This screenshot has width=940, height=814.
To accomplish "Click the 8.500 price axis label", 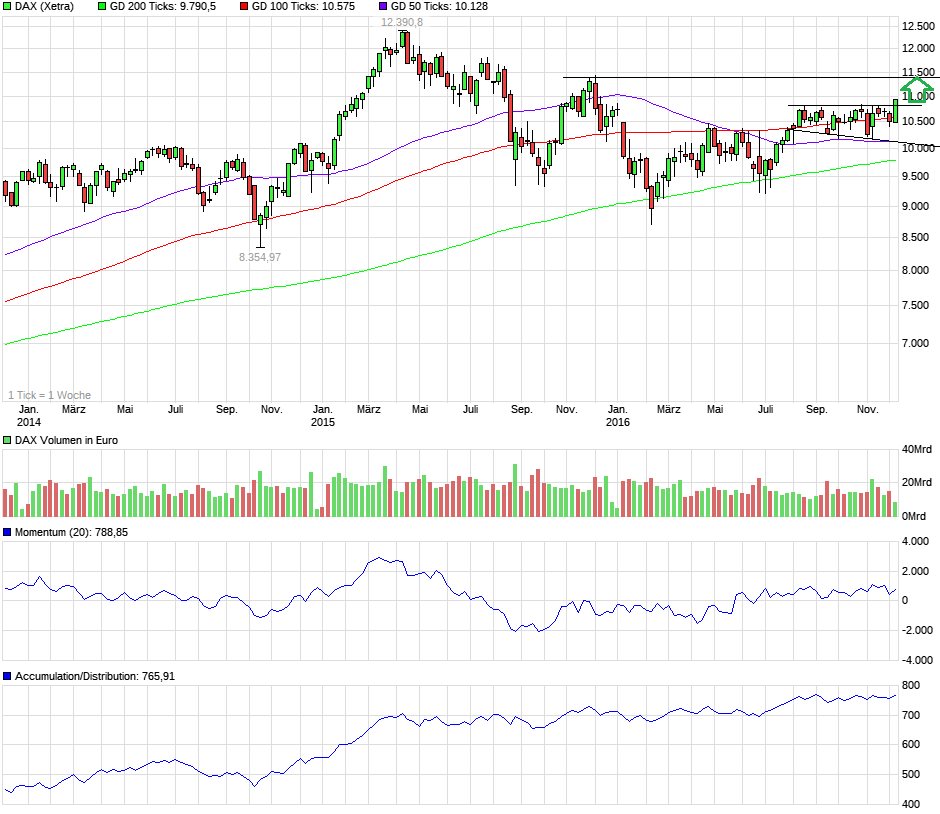I will (915, 237).
